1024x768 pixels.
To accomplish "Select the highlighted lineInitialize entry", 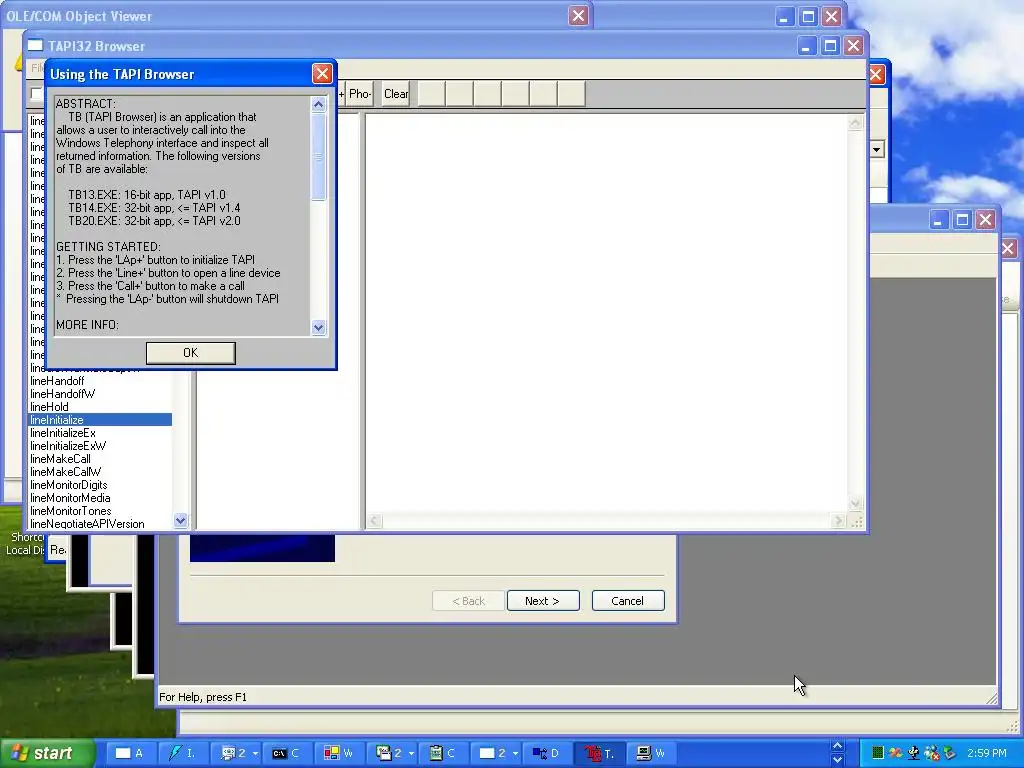I will click(x=101, y=420).
